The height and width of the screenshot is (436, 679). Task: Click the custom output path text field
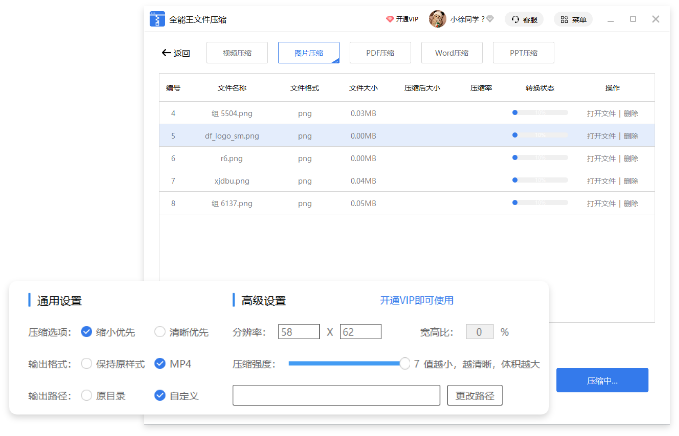click(336, 396)
